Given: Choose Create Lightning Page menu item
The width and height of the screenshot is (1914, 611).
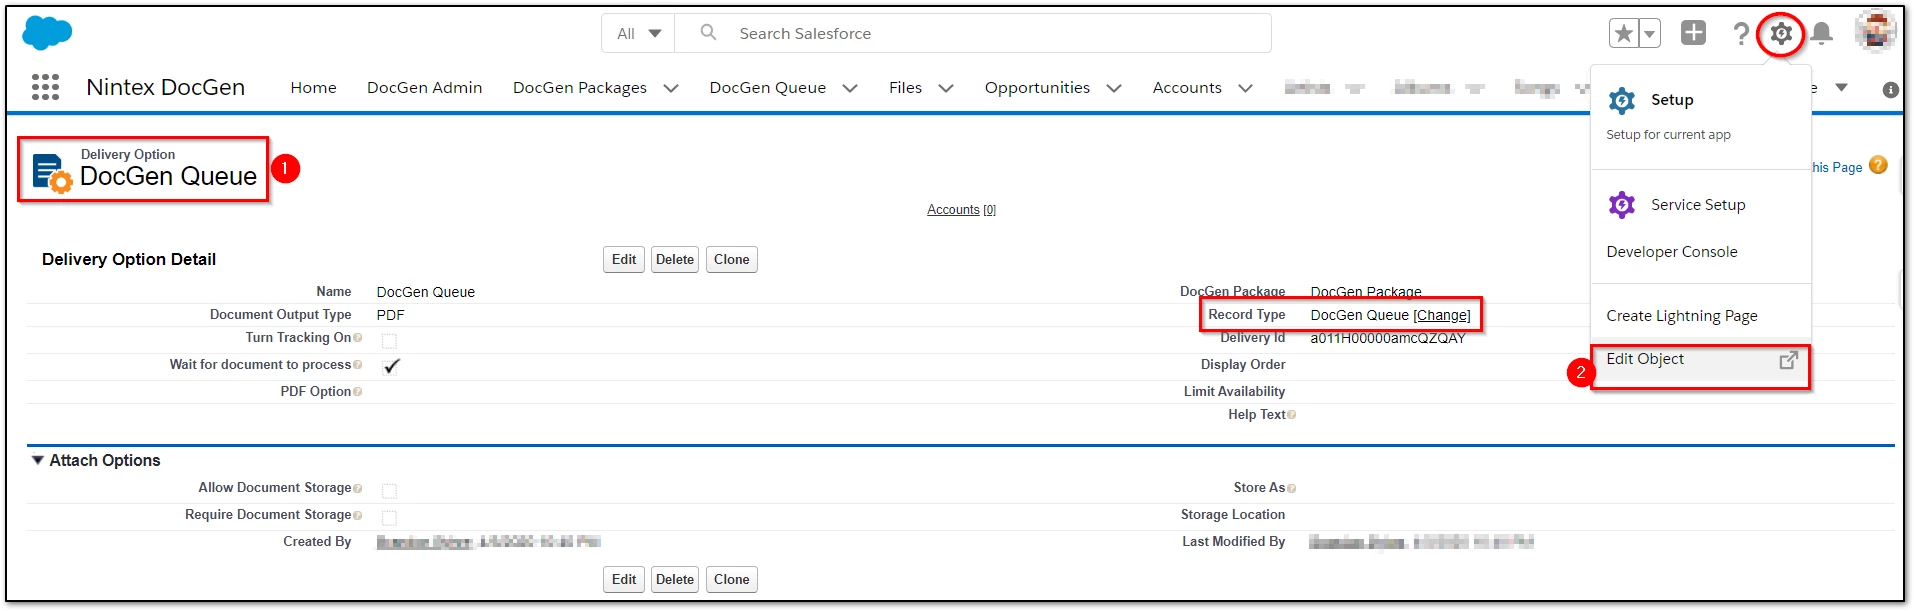Looking at the screenshot, I should [1682, 316].
